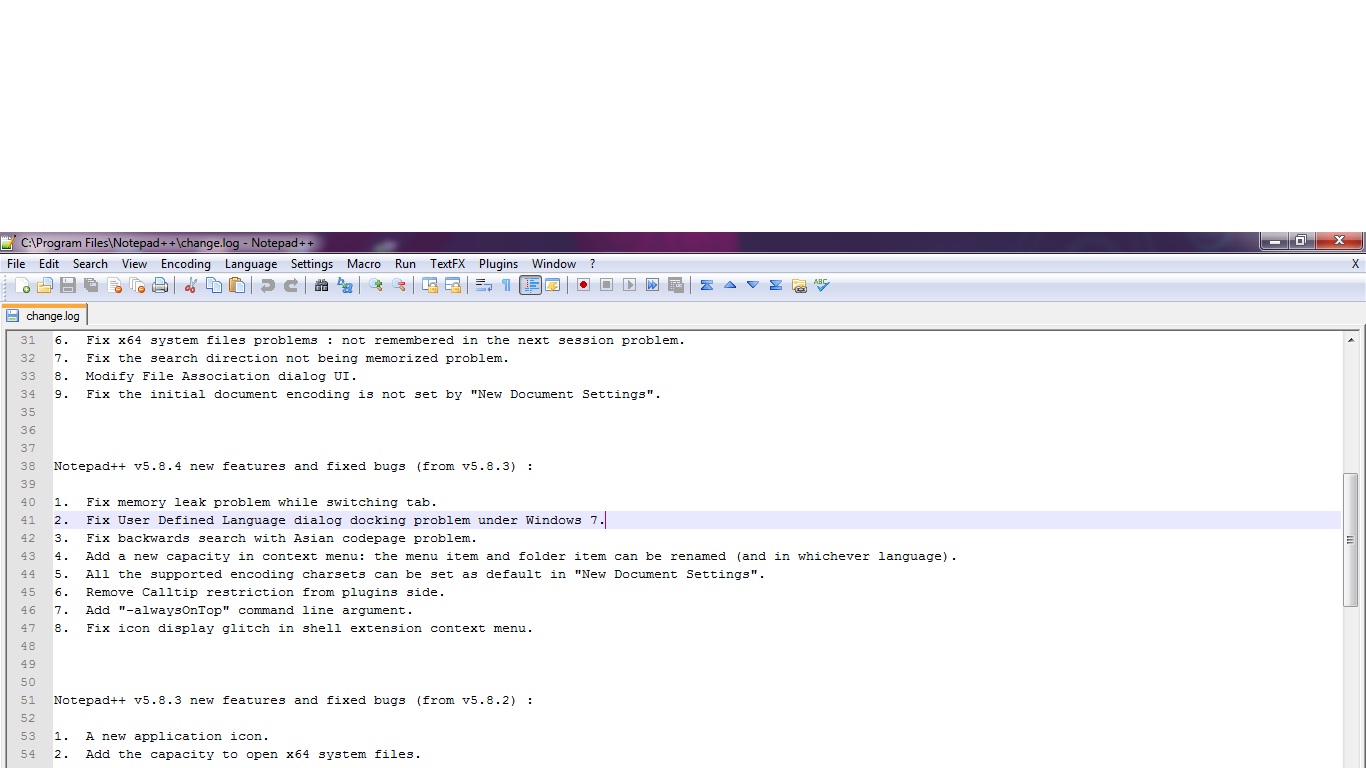This screenshot has height=768, width=1366.
Task: Click the blue up triangle toolbar icon
Action: tap(730, 286)
